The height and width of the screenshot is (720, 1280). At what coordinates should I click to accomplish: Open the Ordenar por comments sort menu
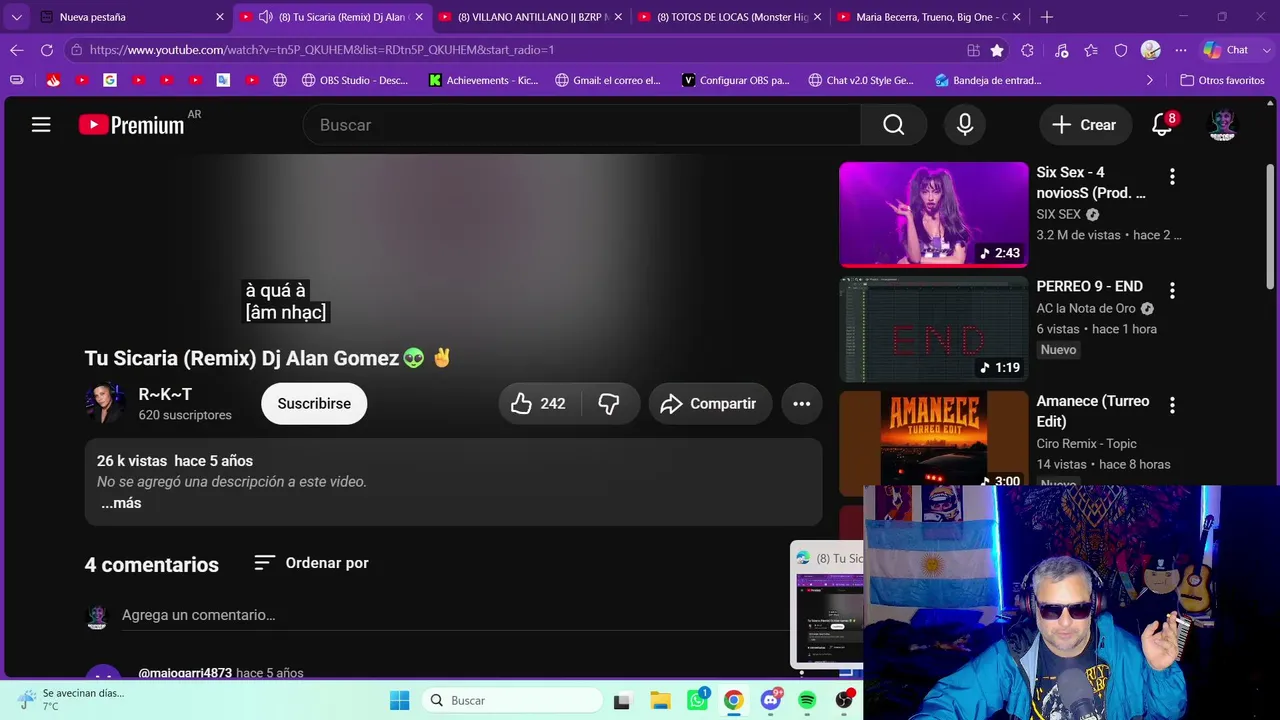pyautogui.click(x=311, y=563)
